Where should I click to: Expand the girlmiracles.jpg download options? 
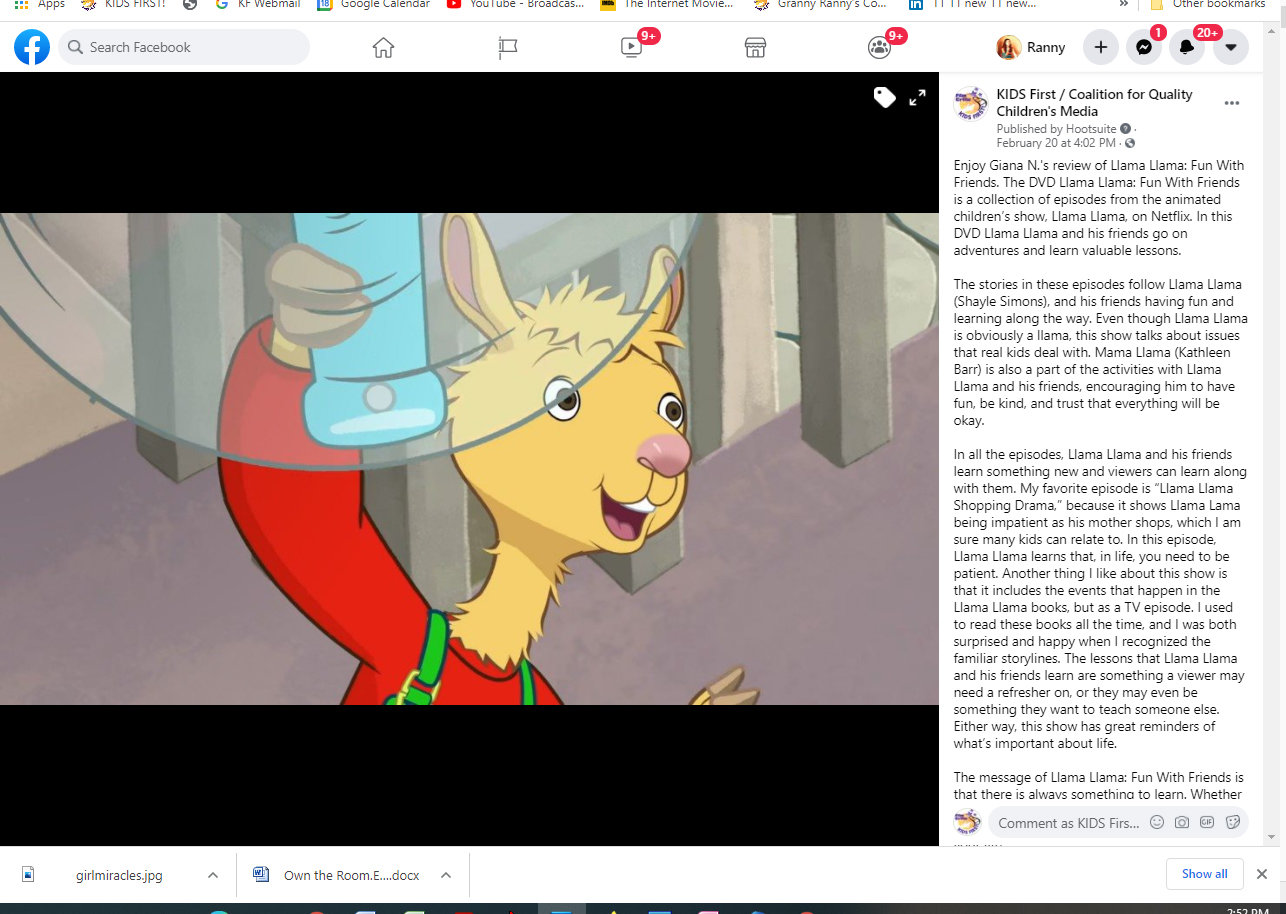click(213, 875)
